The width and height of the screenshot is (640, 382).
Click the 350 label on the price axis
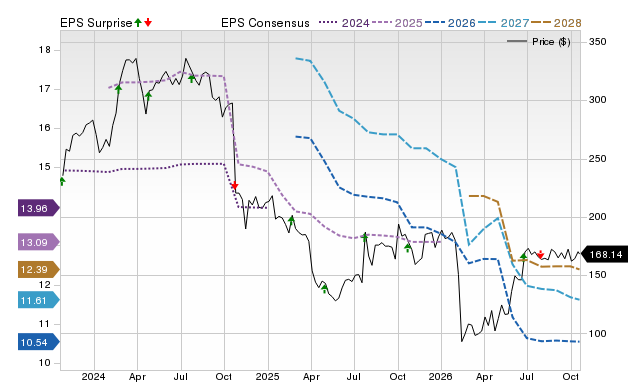tap(598, 42)
